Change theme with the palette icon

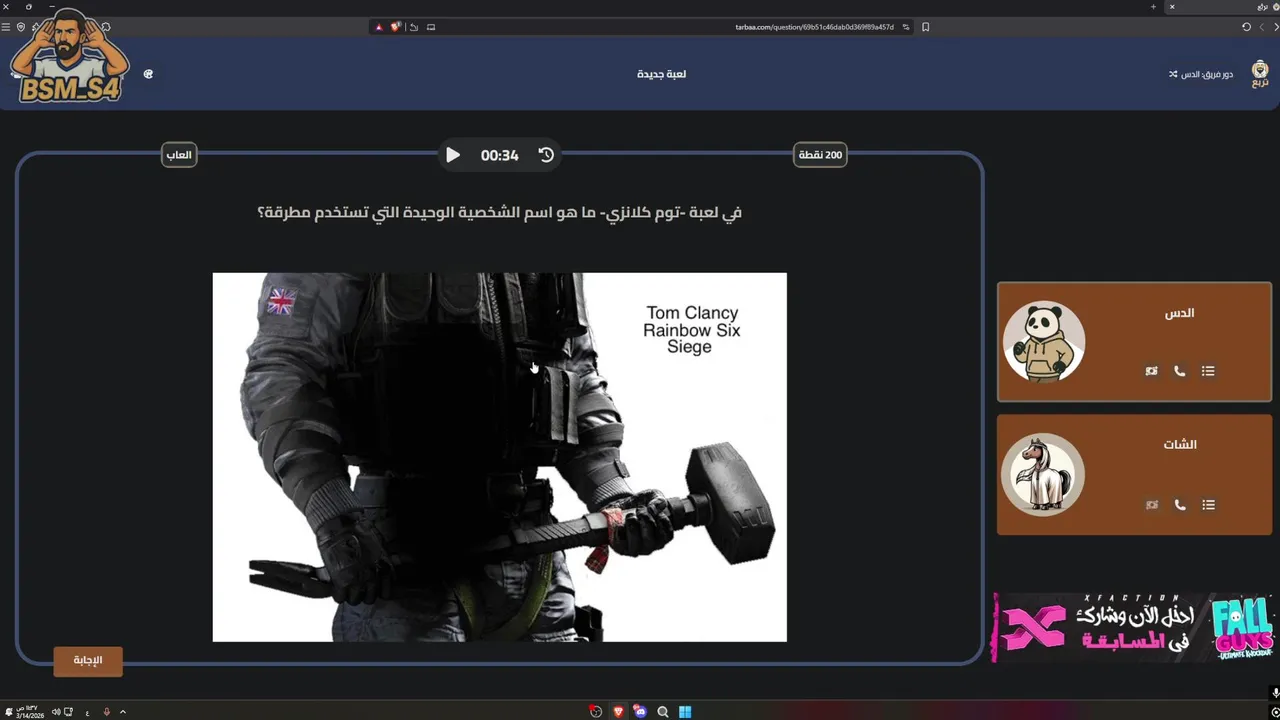pos(148,74)
